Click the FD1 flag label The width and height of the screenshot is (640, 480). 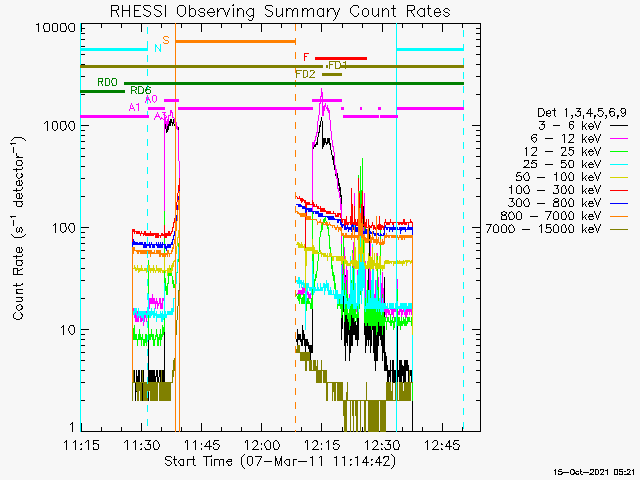coord(337,65)
